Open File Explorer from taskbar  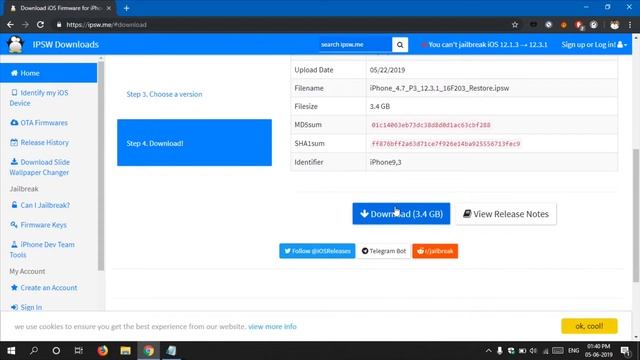(125, 351)
